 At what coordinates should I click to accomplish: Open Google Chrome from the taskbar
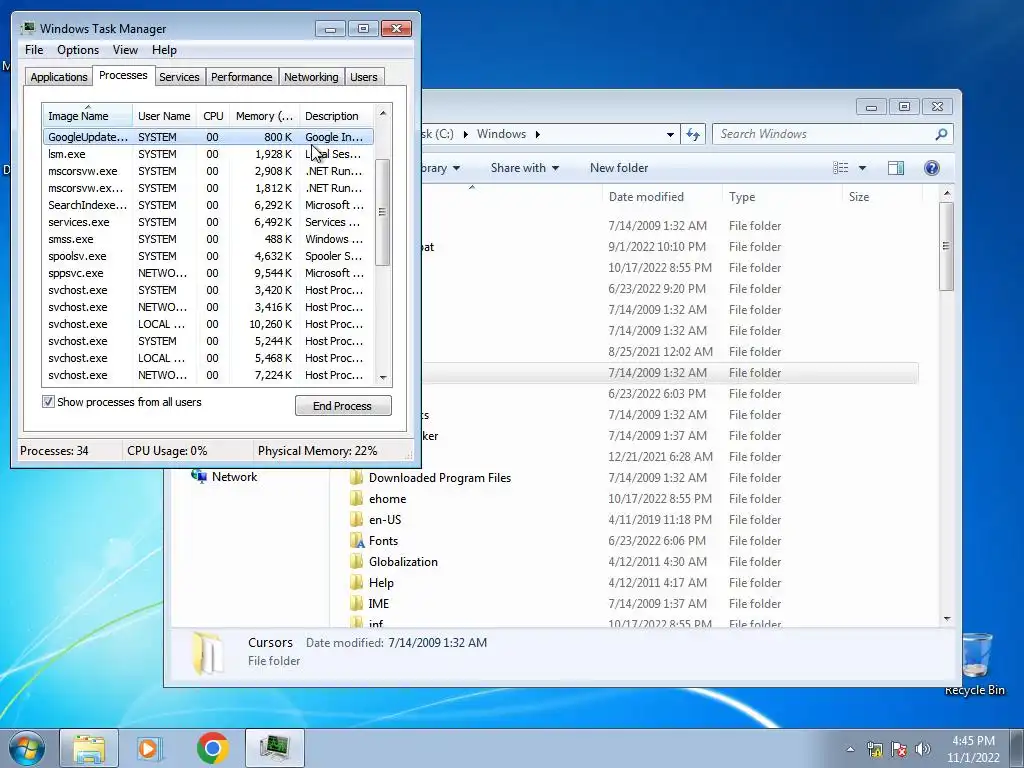(x=212, y=748)
